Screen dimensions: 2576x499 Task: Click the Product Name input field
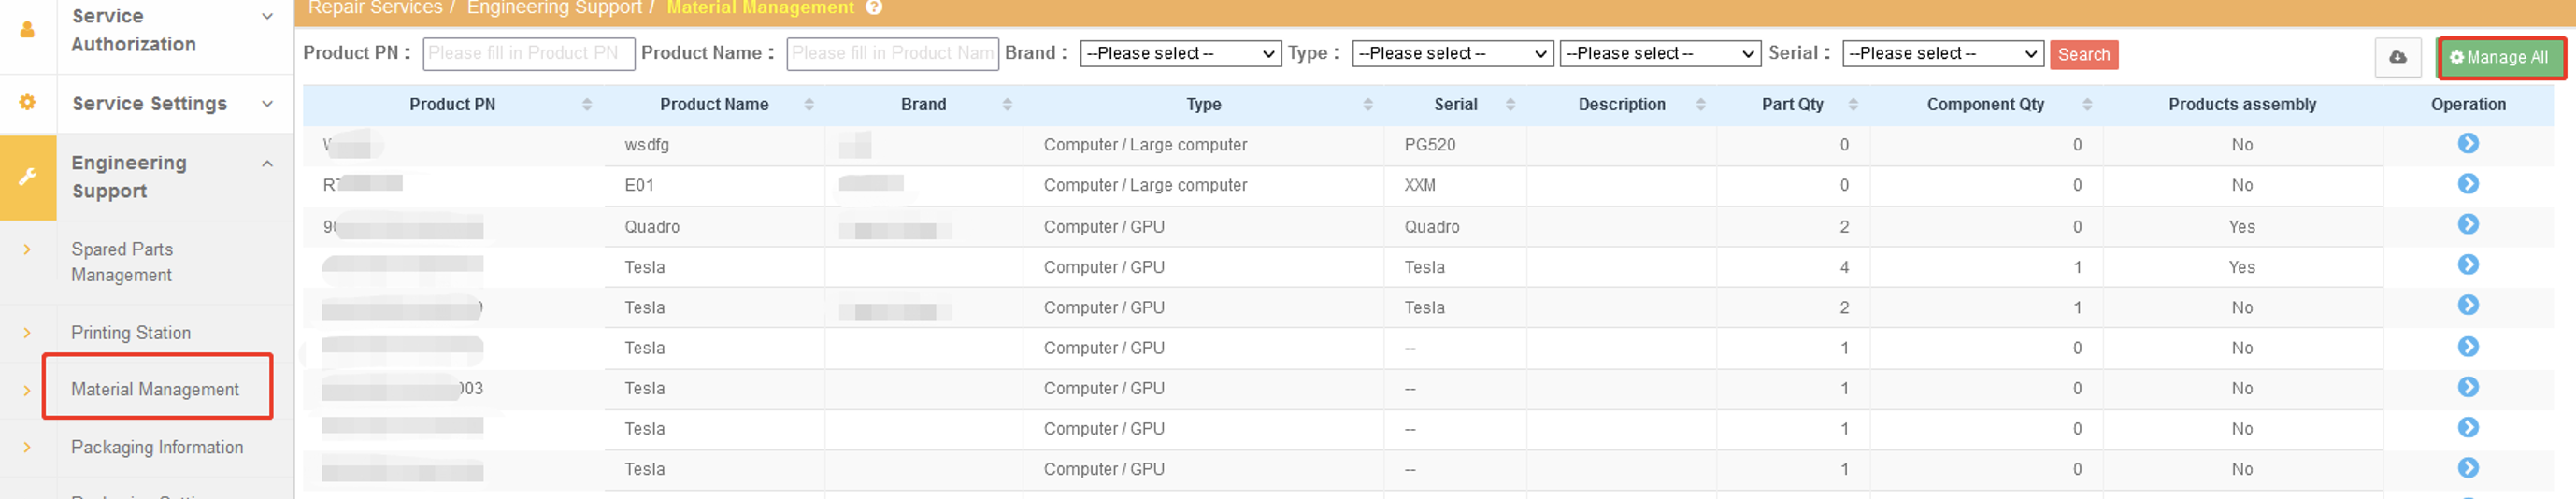click(892, 54)
